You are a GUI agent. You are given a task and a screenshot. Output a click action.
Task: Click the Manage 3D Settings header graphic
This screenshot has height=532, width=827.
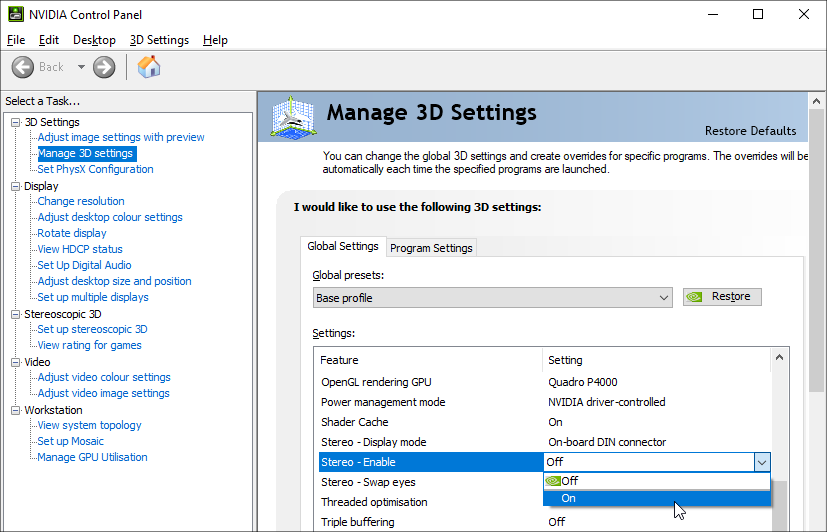[294, 118]
